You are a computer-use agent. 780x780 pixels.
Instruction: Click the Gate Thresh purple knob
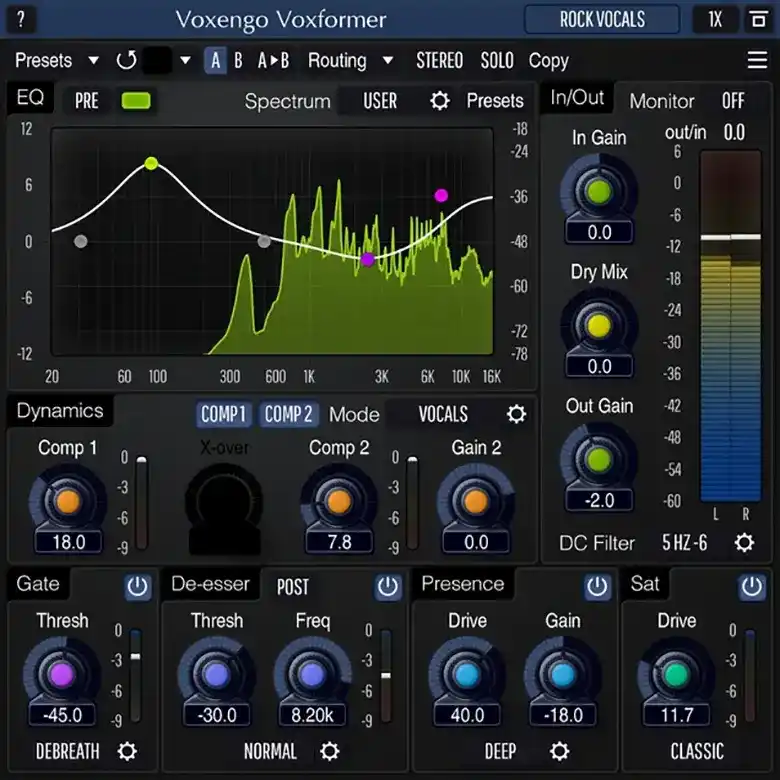click(x=62, y=675)
